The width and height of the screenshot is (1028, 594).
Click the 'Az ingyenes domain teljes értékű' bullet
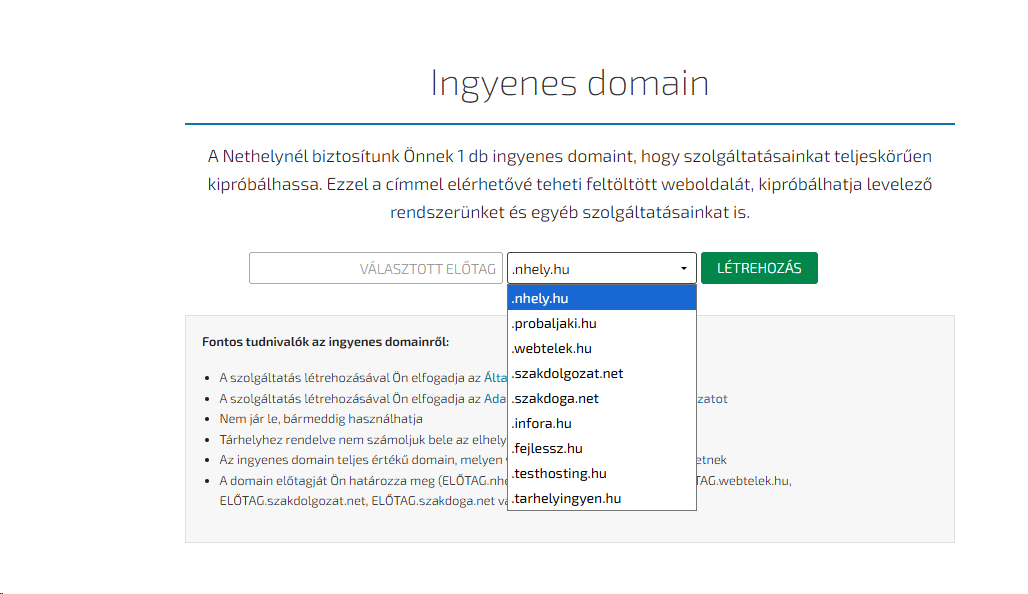click(360, 460)
